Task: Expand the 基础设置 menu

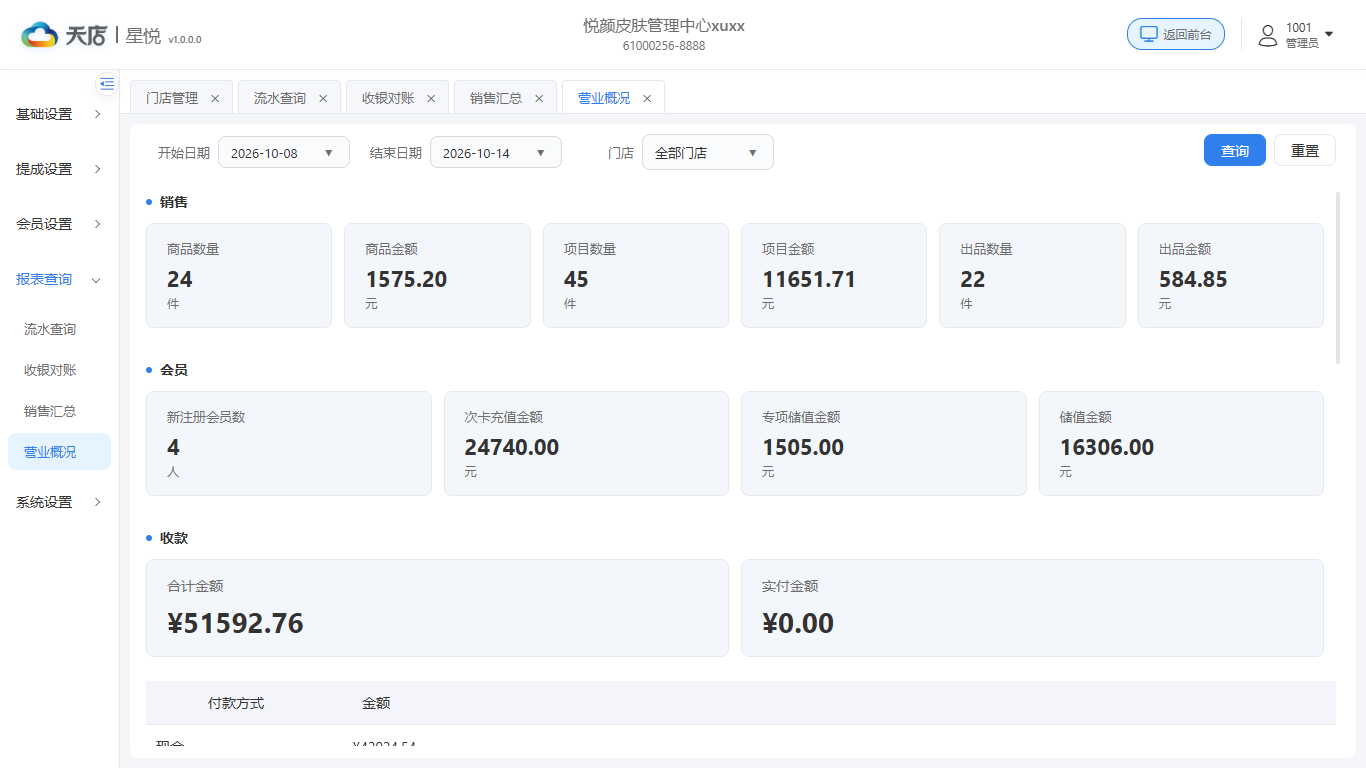Action: (59, 114)
